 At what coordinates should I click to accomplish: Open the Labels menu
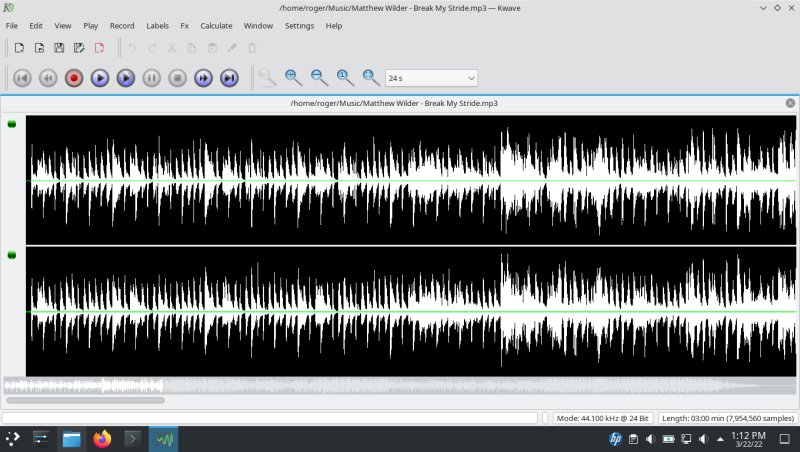(x=157, y=26)
